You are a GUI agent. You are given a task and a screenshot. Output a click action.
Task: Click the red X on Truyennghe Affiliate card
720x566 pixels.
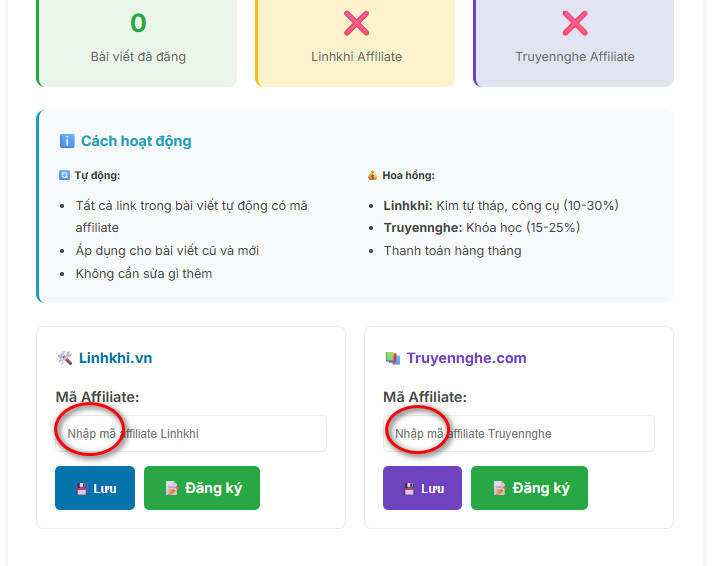tap(575, 23)
